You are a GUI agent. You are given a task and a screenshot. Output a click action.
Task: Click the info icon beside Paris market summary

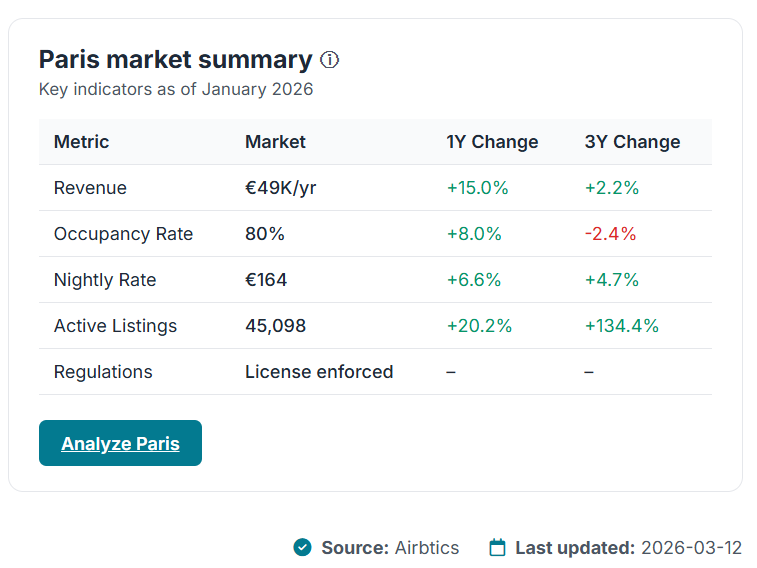[x=329, y=60]
